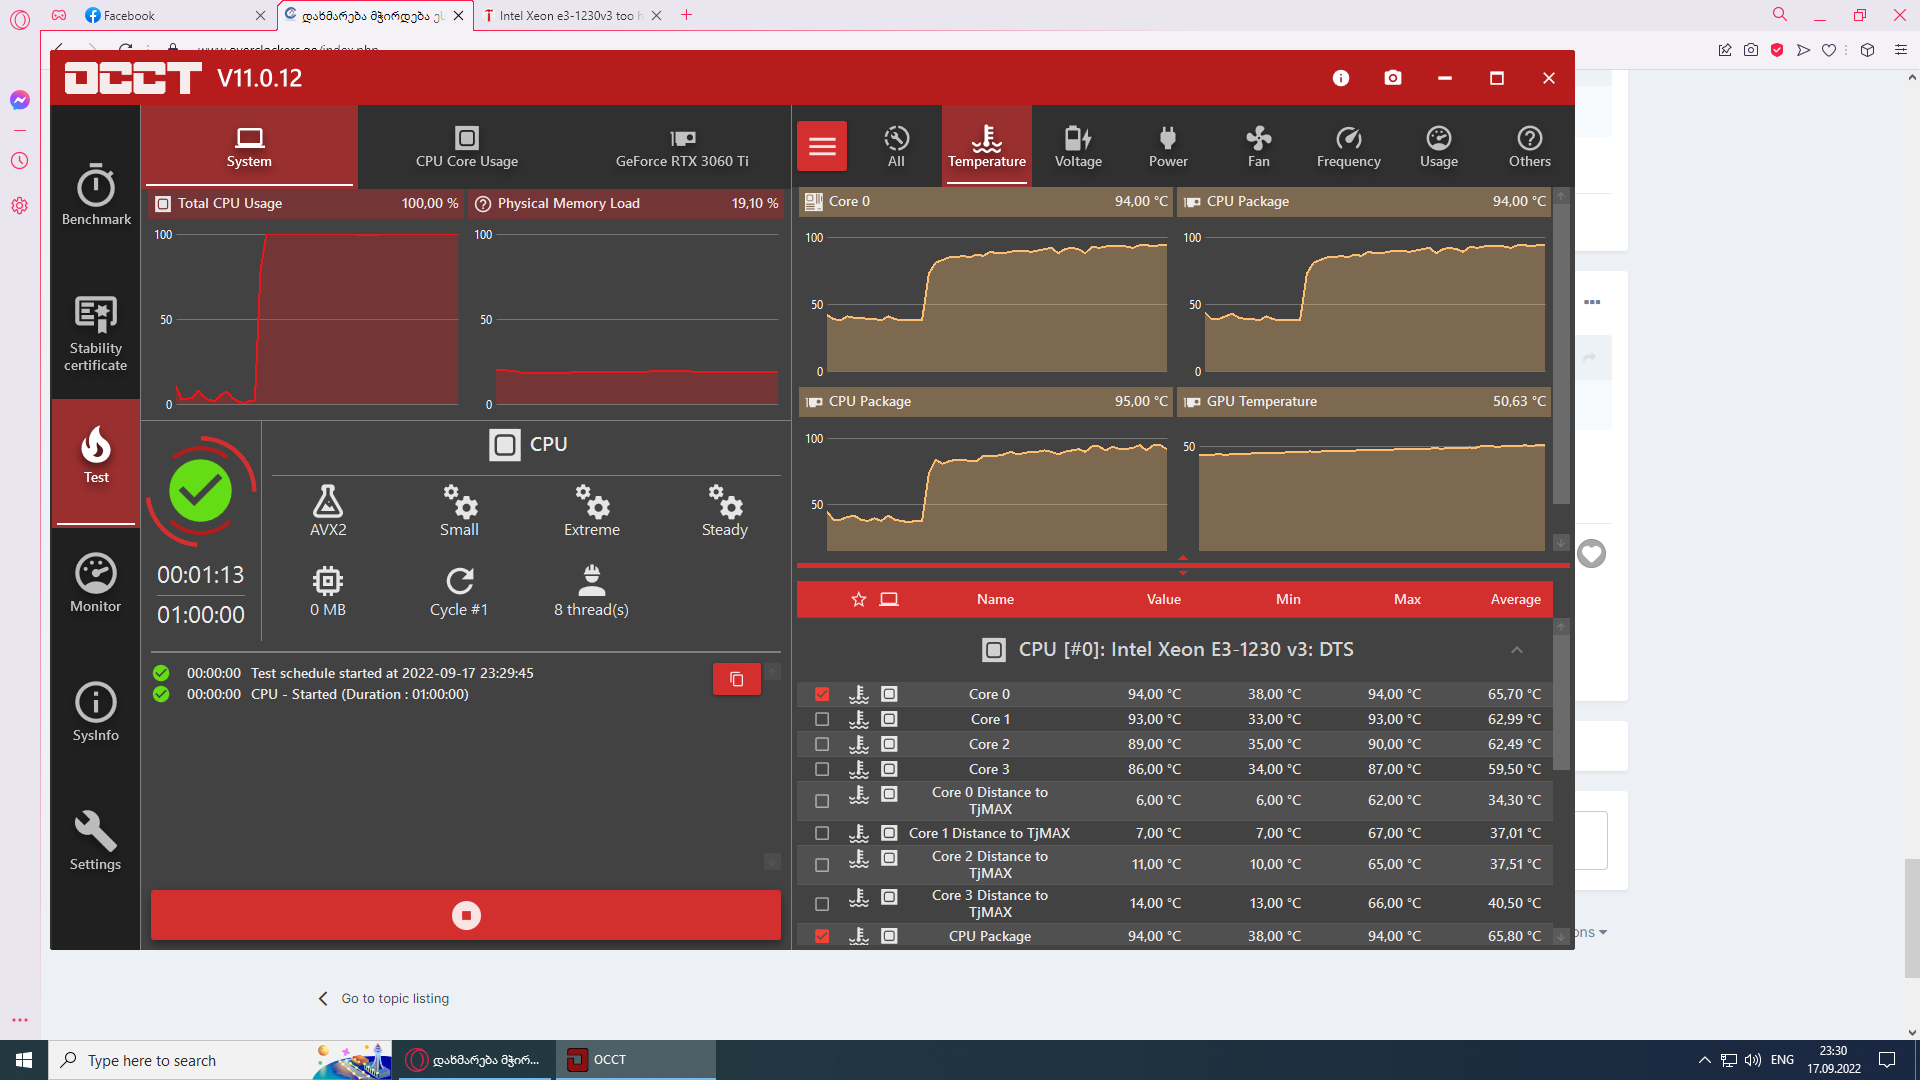This screenshot has height=1080, width=1920.
Task: Uncheck the Core 0 graph checkbox
Action: [x=822, y=694]
